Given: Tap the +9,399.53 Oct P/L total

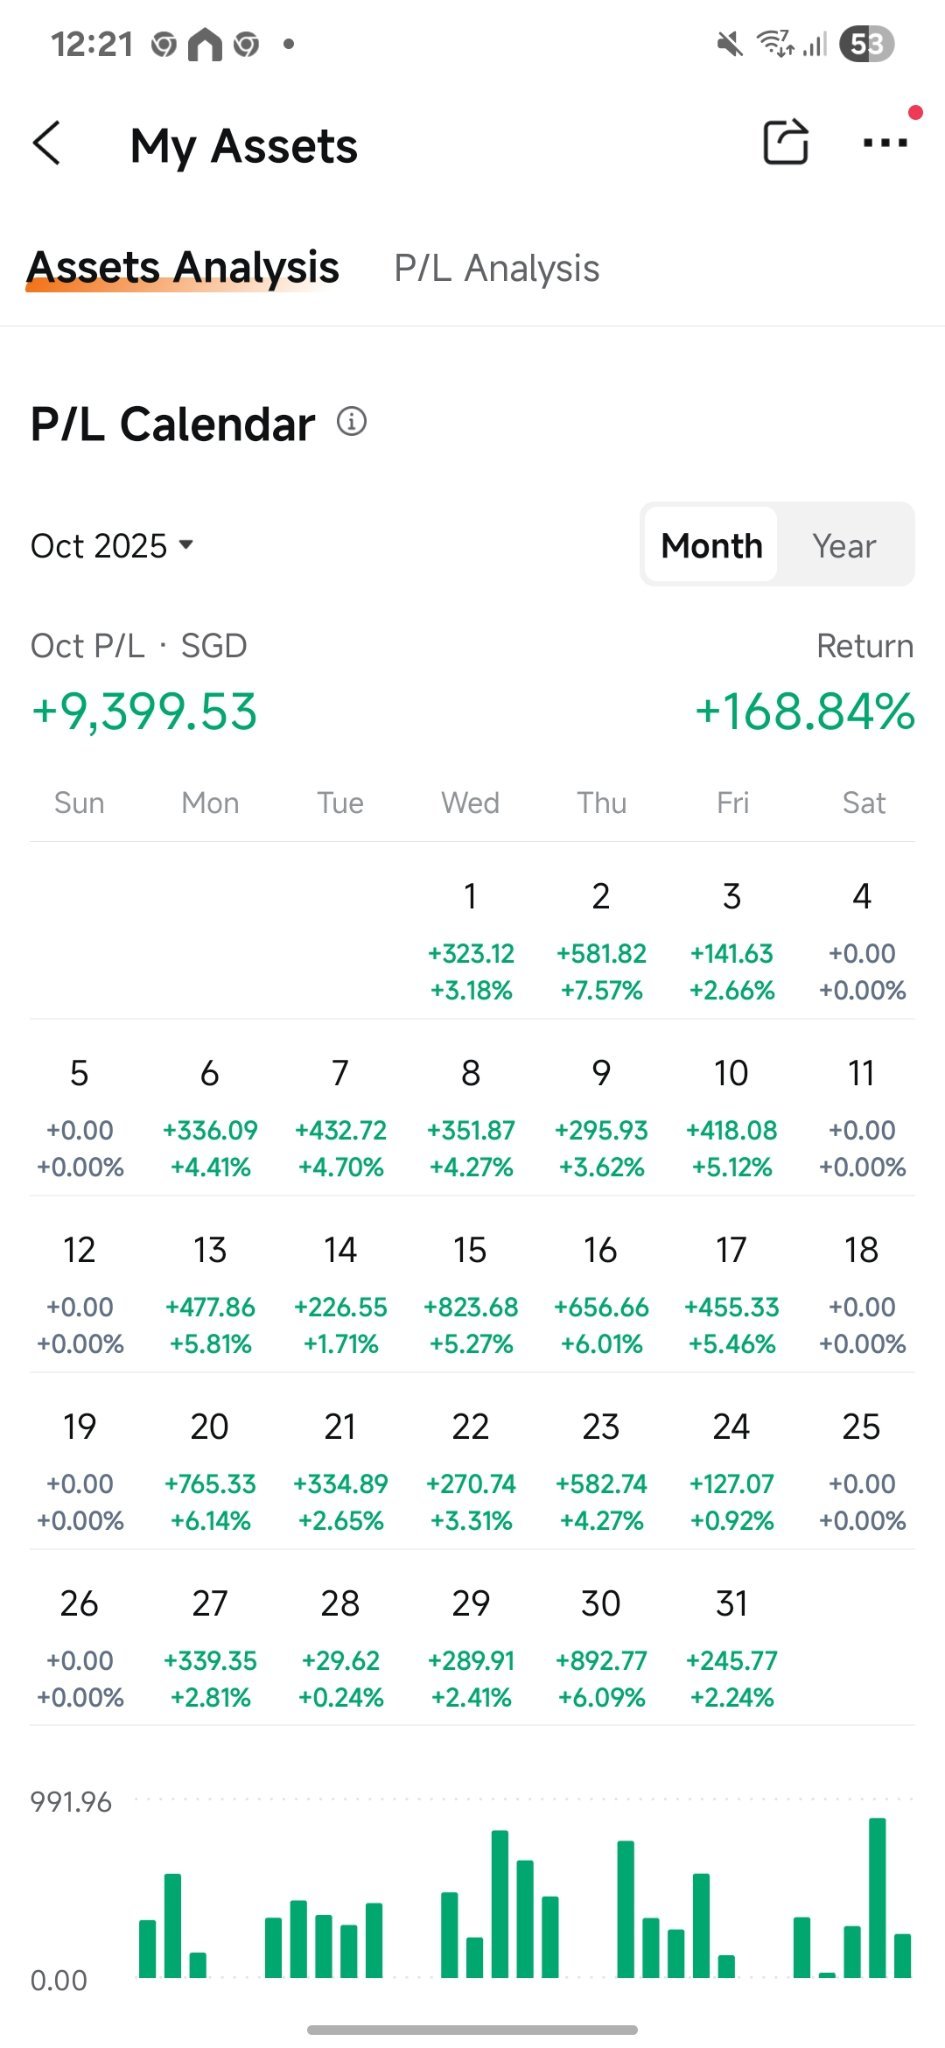Looking at the screenshot, I should 145,712.
